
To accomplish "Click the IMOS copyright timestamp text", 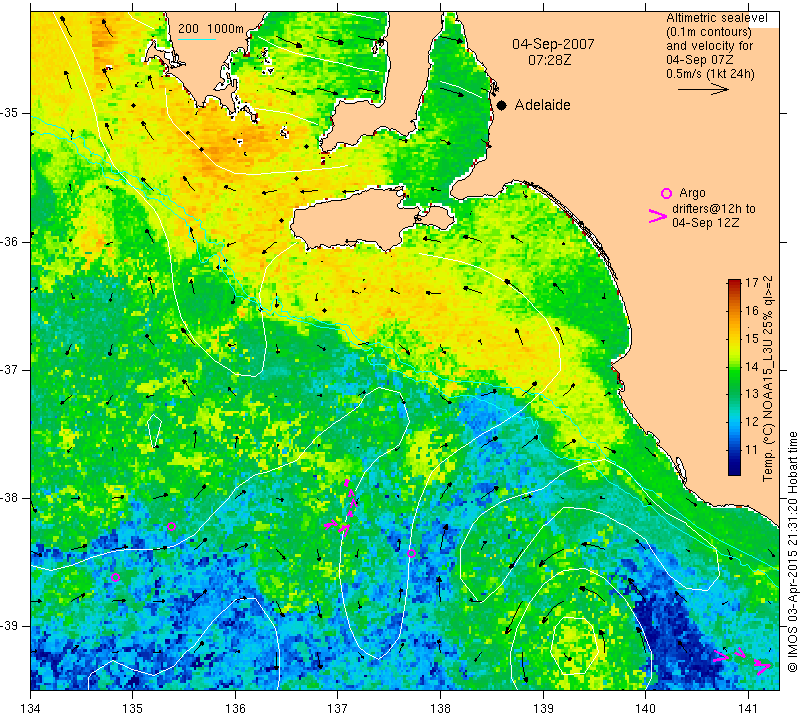I will tap(792, 551).
